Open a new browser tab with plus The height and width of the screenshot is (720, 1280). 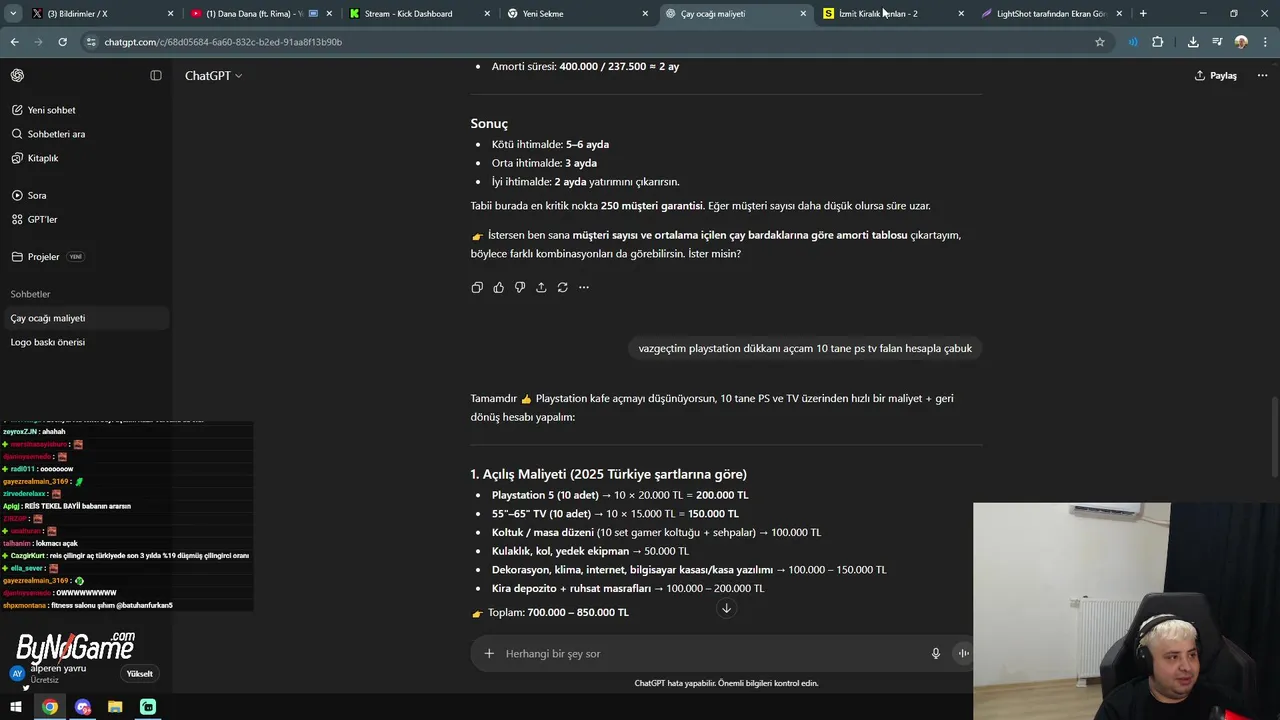1143,14
